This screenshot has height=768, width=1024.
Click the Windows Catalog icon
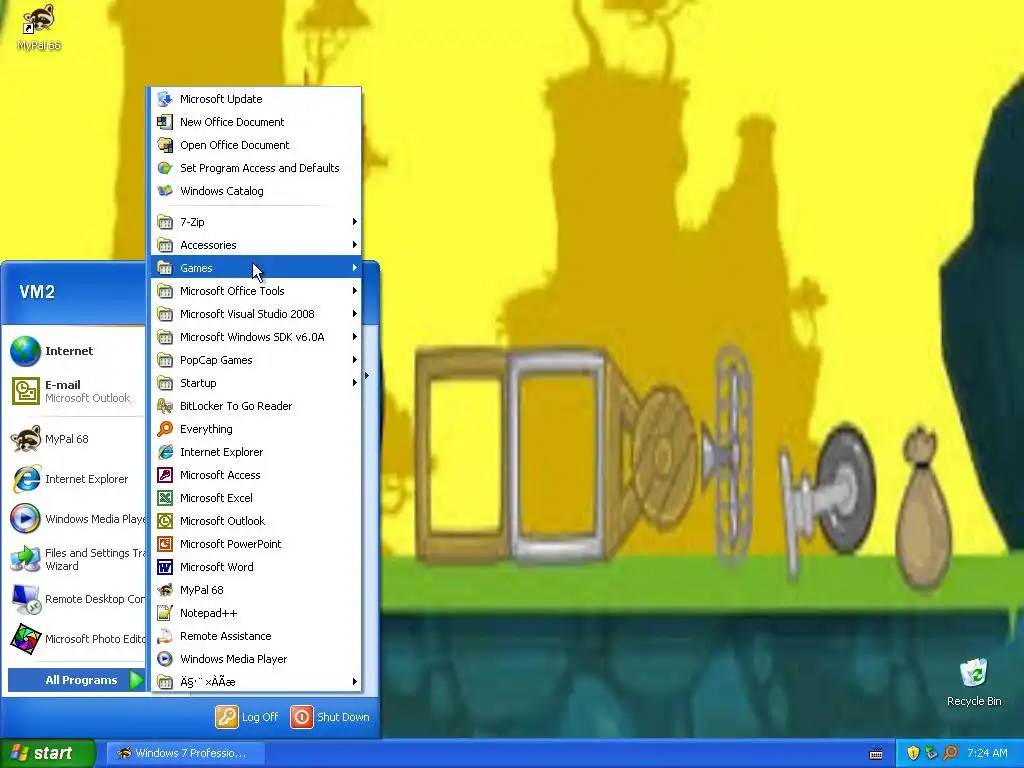tap(165, 191)
